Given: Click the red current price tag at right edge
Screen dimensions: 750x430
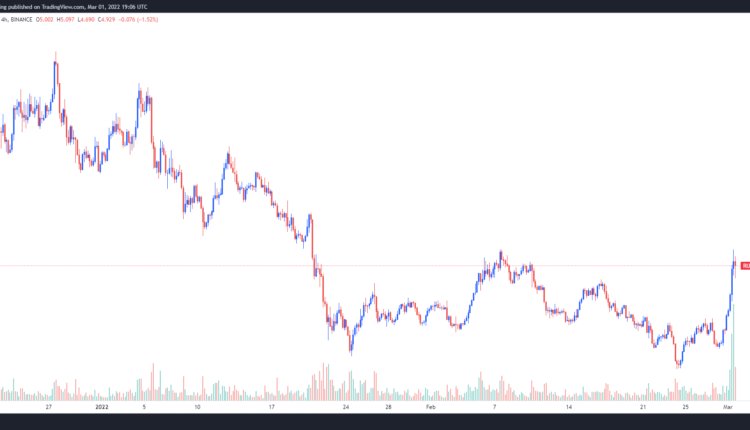Looking at the screenshot, I should 744,265.
